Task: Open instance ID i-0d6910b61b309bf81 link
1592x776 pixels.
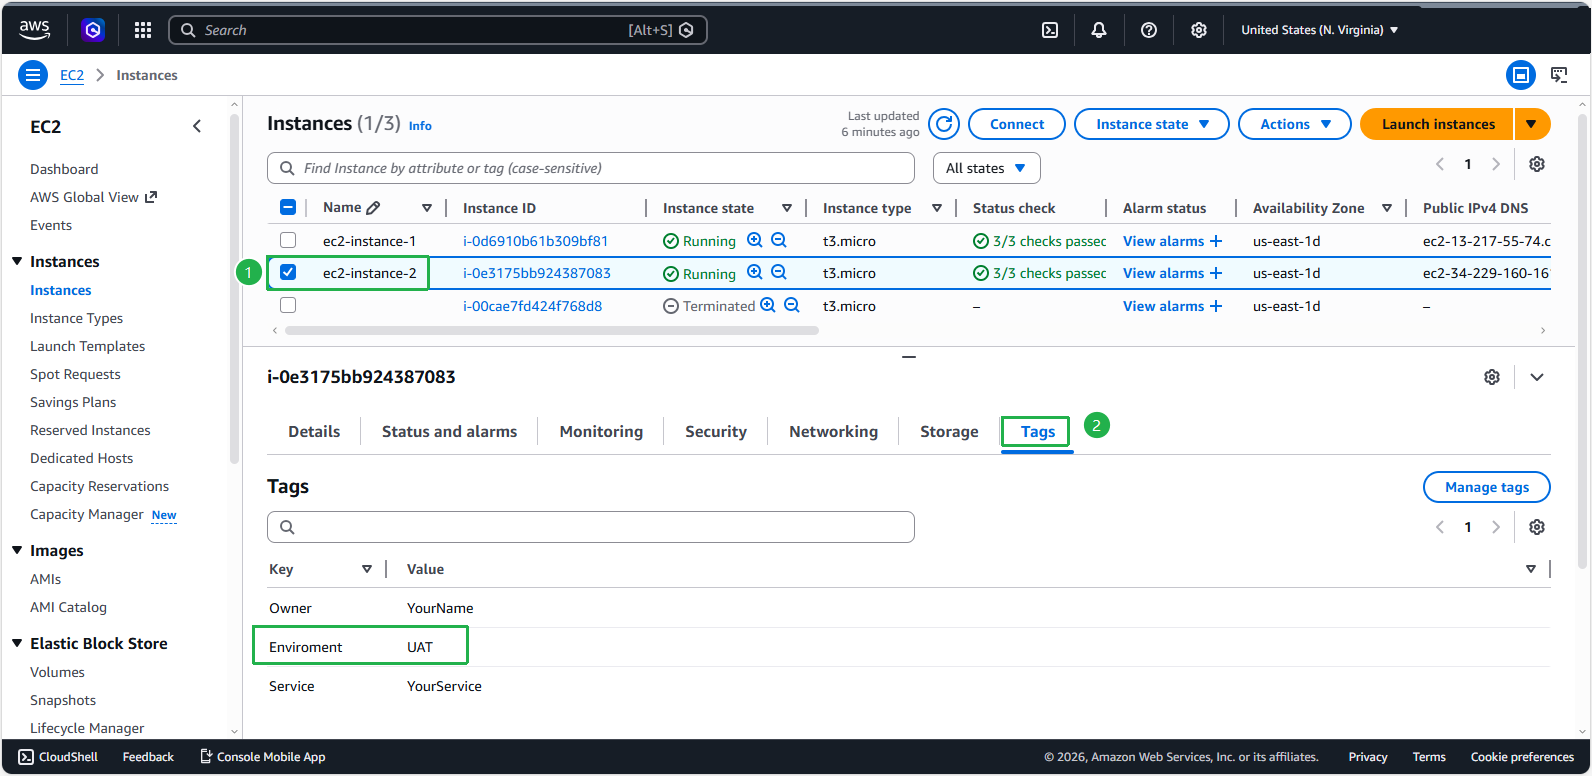Action: [x=535, y=241]
